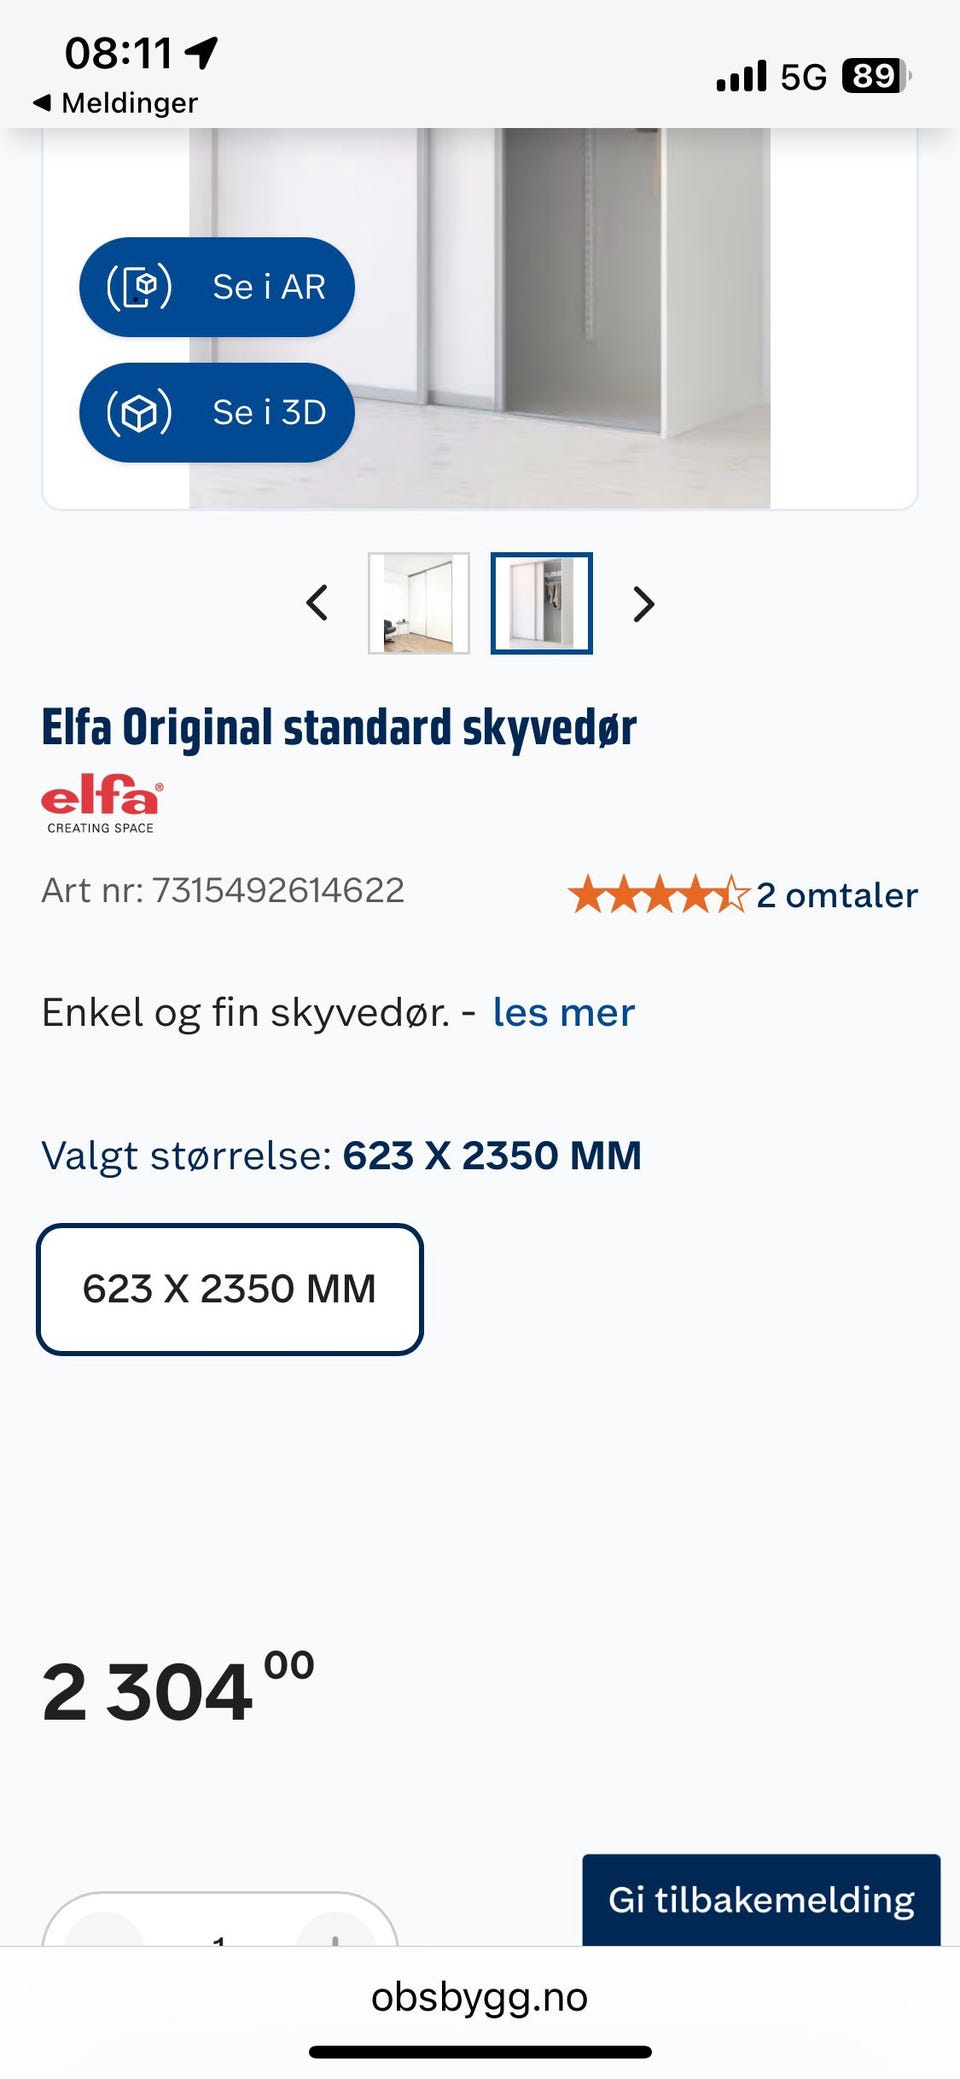Increase quantity with the plus button

click(x=335, y=1932)
